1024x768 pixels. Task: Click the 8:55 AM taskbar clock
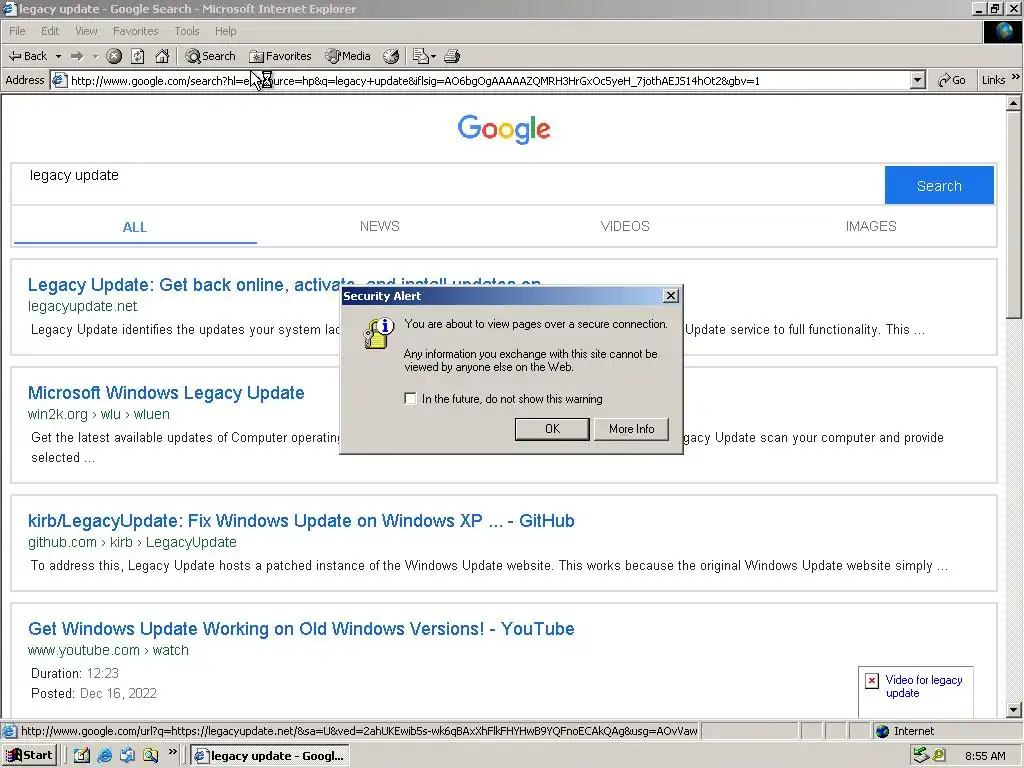tap(985, 756)
